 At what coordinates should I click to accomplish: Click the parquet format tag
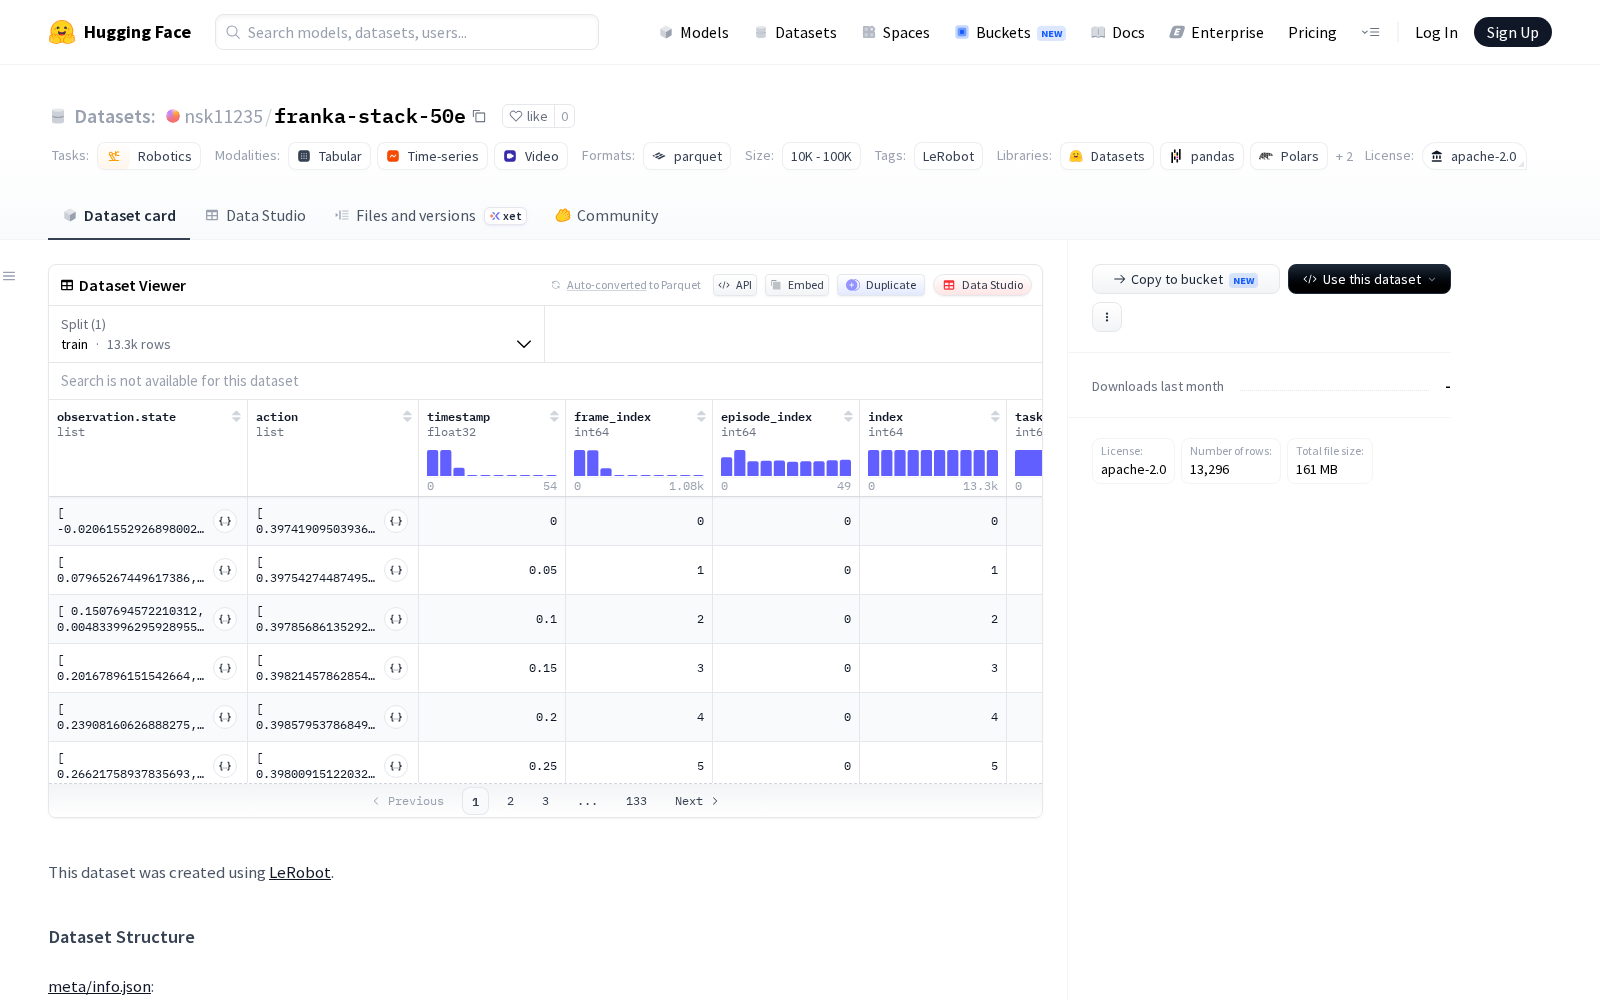point(687,156)
